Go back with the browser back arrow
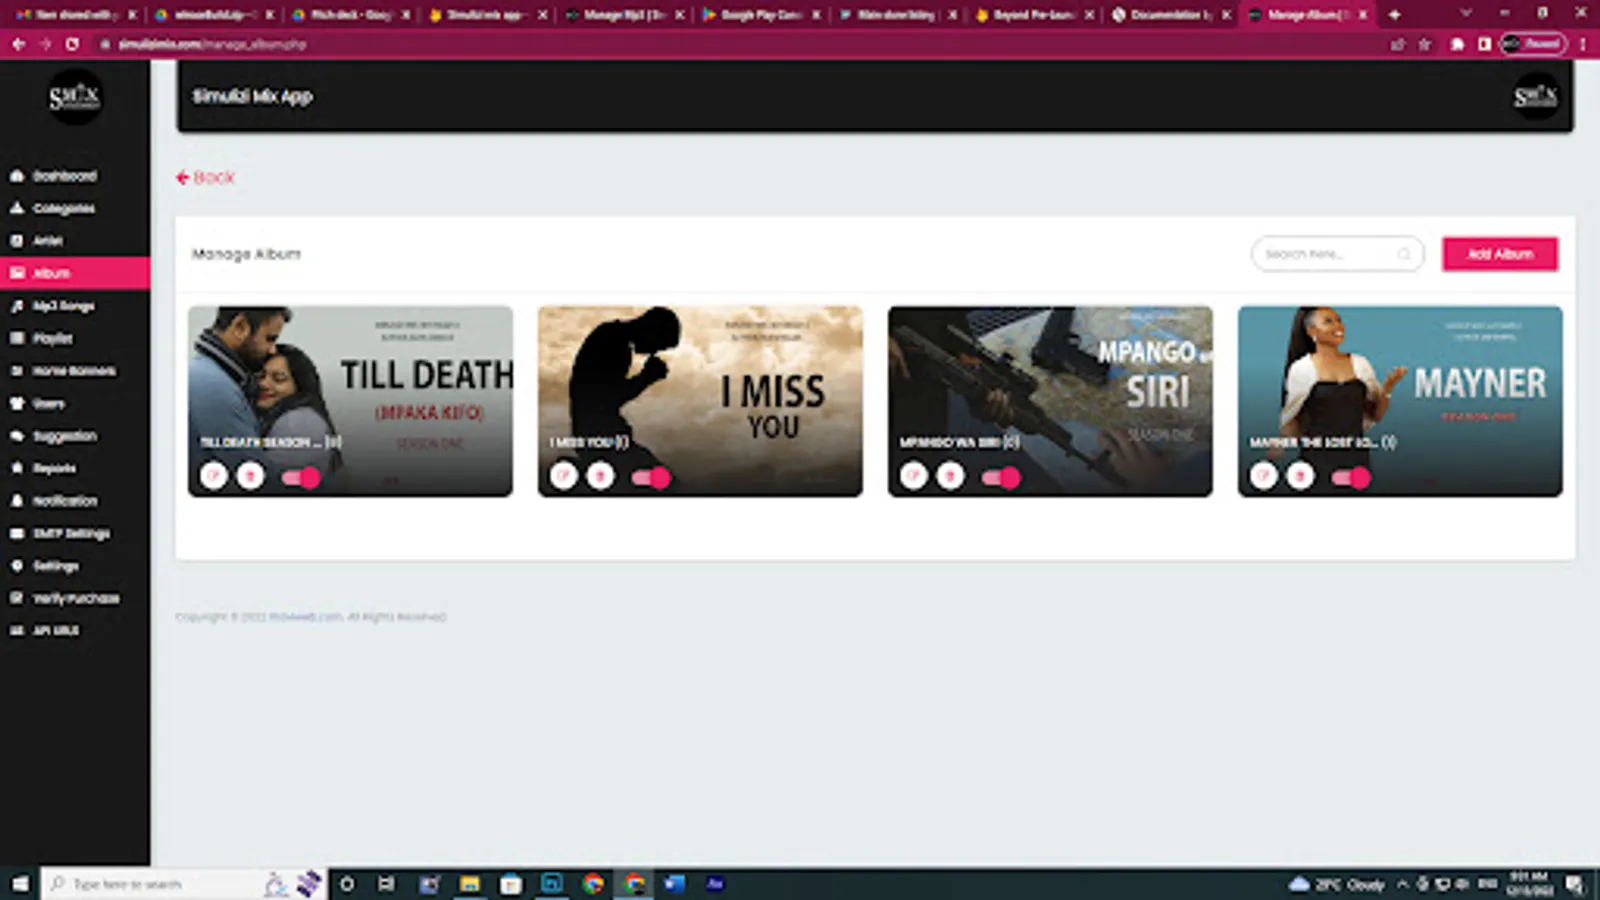The image size is (1600, 900). coord(18,44)
